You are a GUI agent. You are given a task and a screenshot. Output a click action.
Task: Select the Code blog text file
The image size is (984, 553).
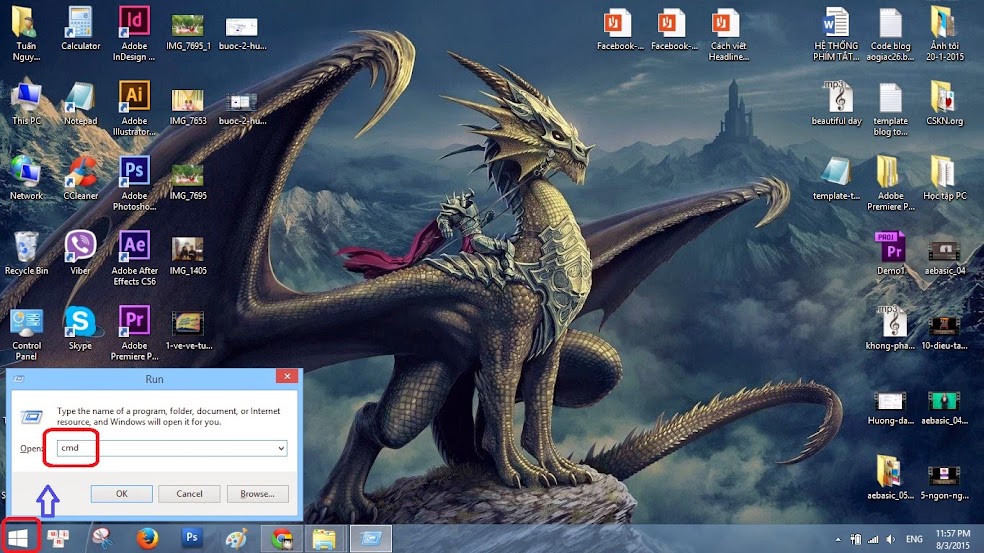pos(890,33)
